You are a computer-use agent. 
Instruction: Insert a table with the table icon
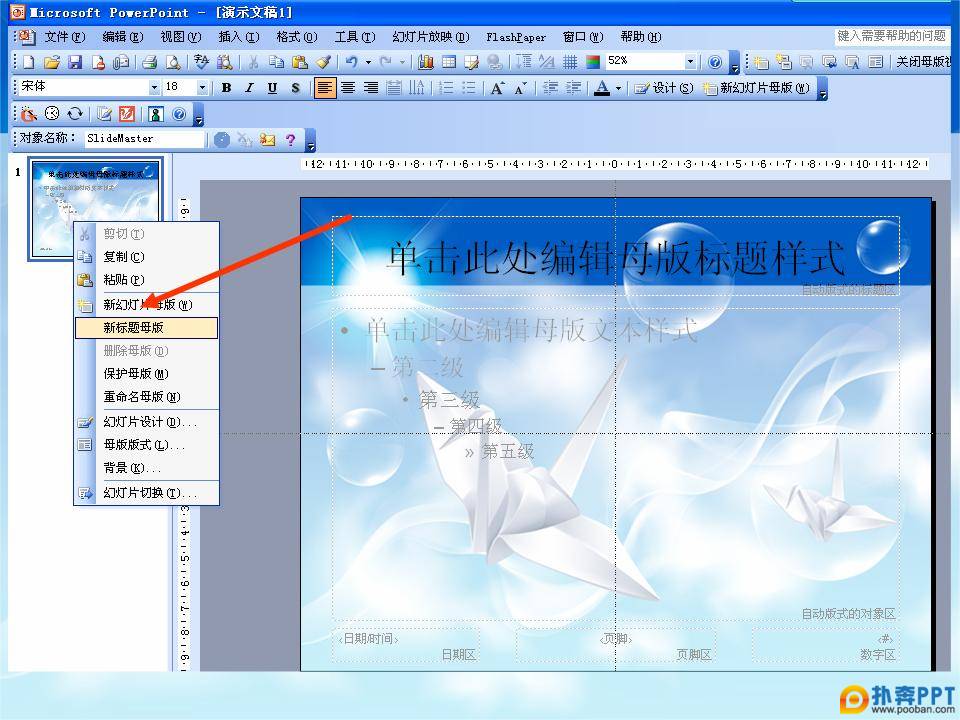tap(449, 62)
